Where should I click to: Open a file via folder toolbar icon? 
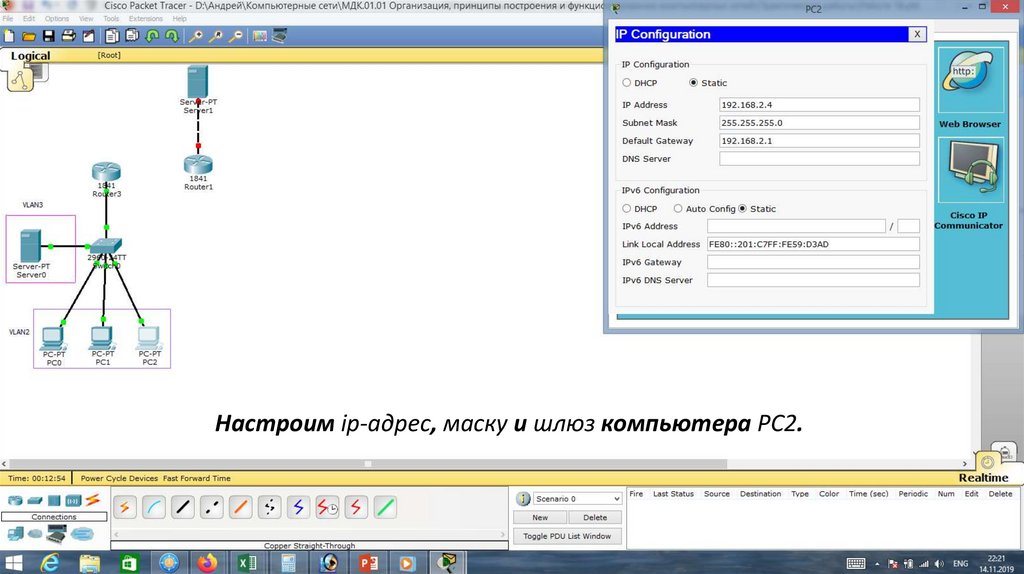[x=29, y=37]
